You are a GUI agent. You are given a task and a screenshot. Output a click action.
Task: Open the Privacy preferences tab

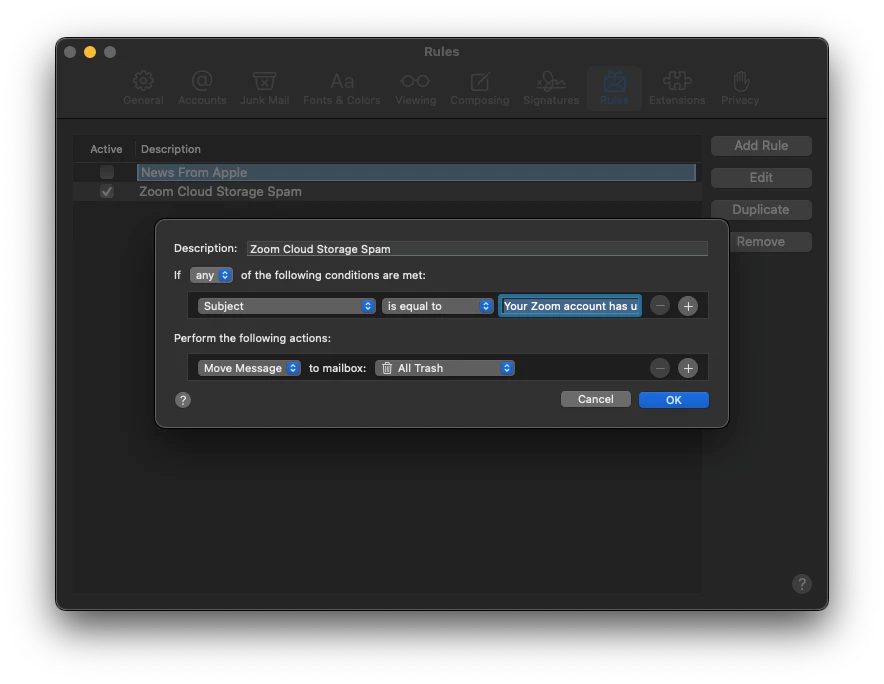(x=740, y=88)
